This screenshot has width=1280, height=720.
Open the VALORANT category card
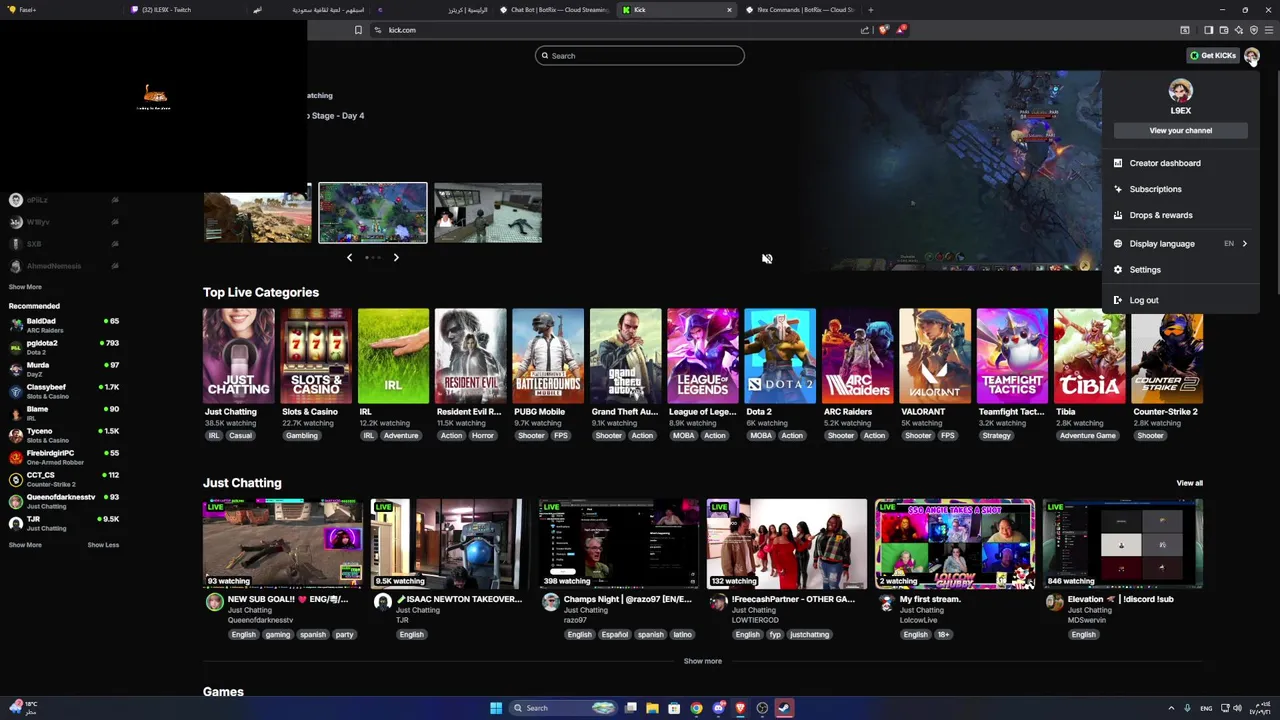click(935, 356)
